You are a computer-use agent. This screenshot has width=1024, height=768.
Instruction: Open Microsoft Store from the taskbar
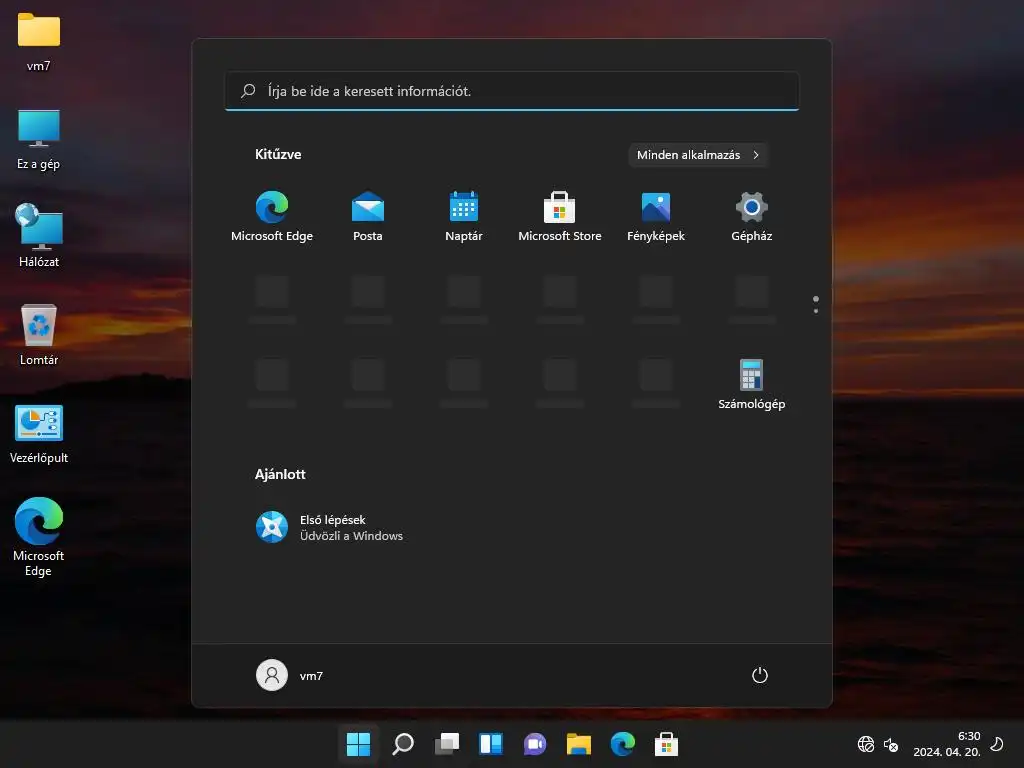666,744
